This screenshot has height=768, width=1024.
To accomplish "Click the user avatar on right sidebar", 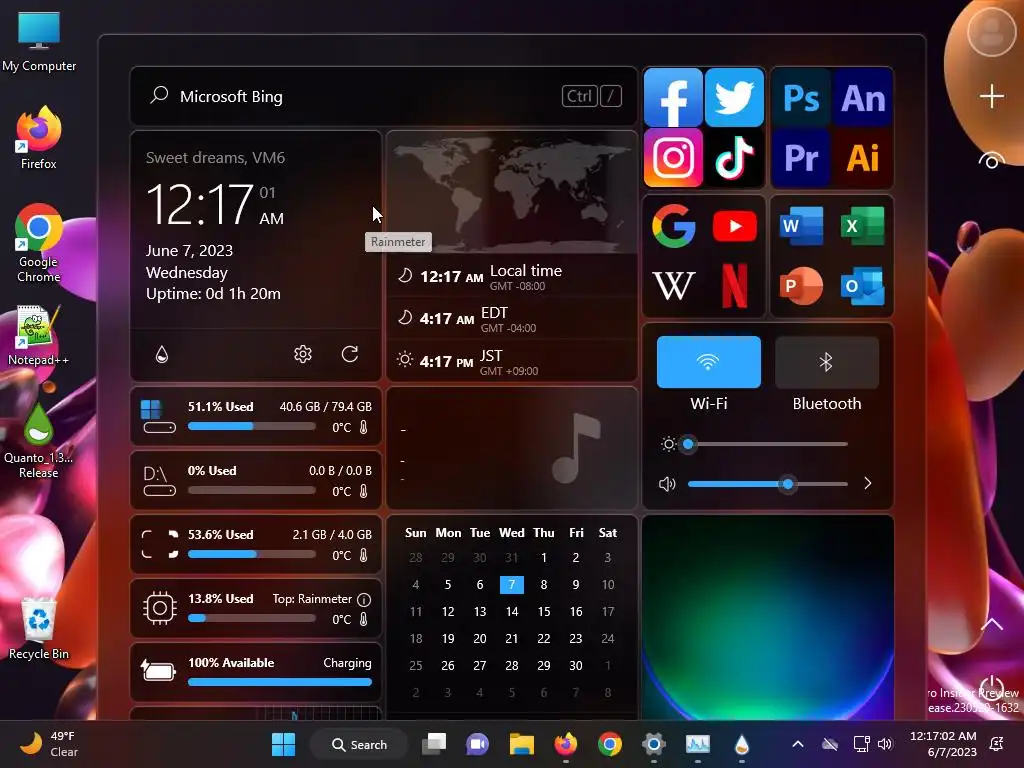I will [x=991, y=31].
